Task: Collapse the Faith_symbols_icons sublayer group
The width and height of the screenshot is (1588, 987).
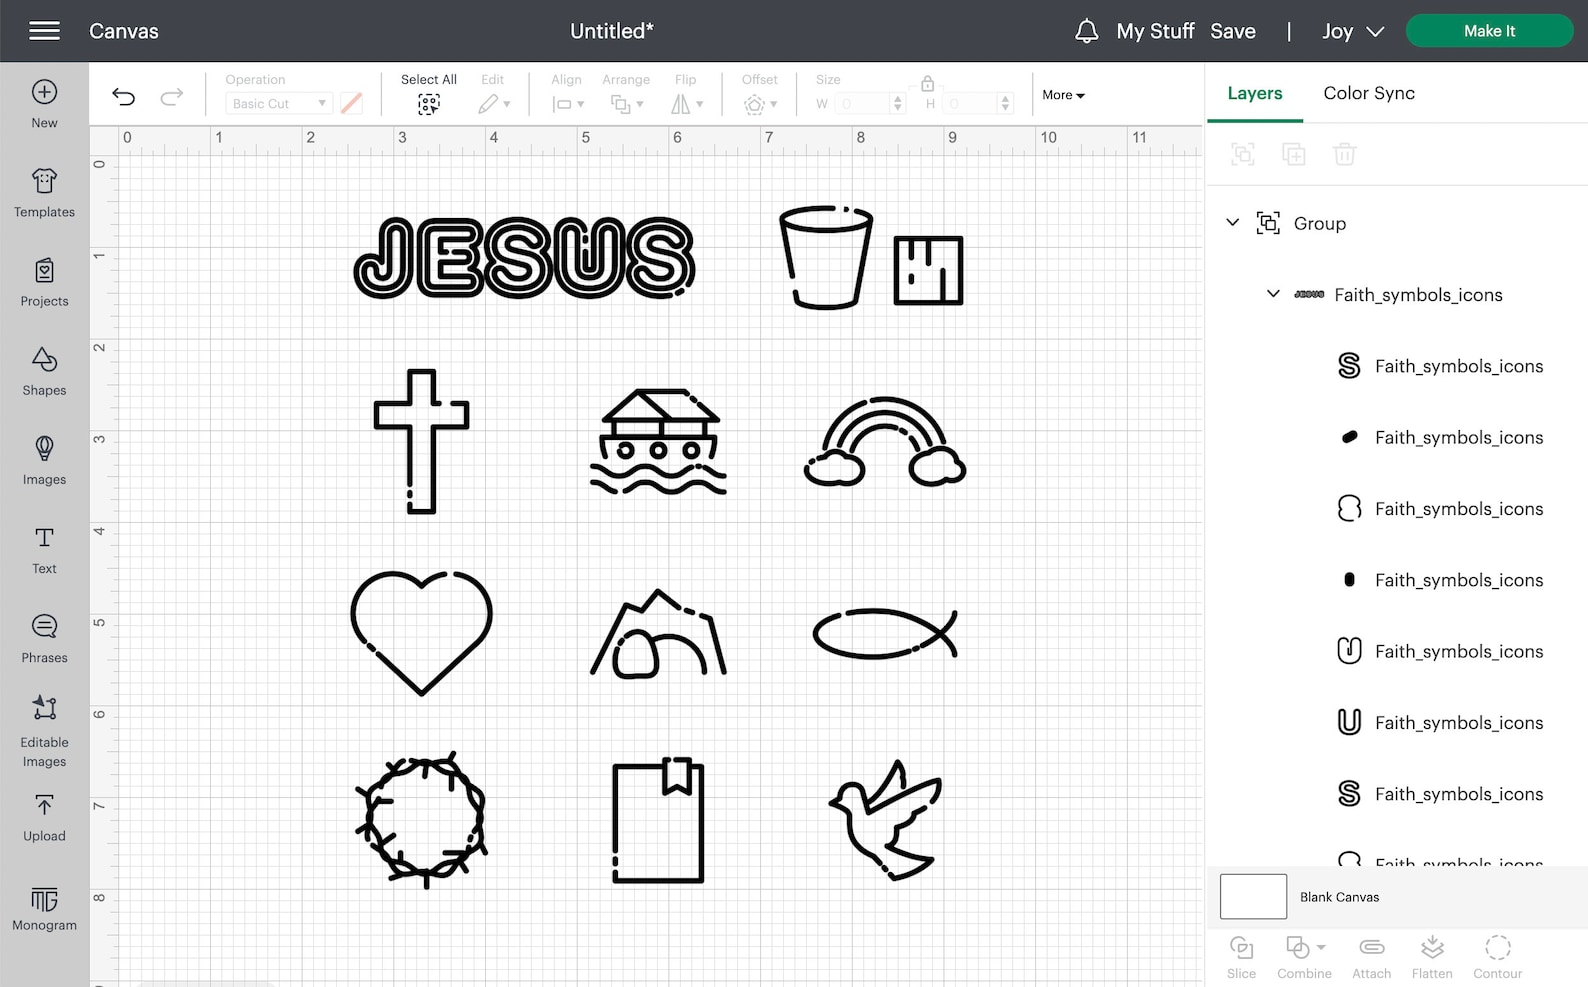Action: click(1273, 294)
